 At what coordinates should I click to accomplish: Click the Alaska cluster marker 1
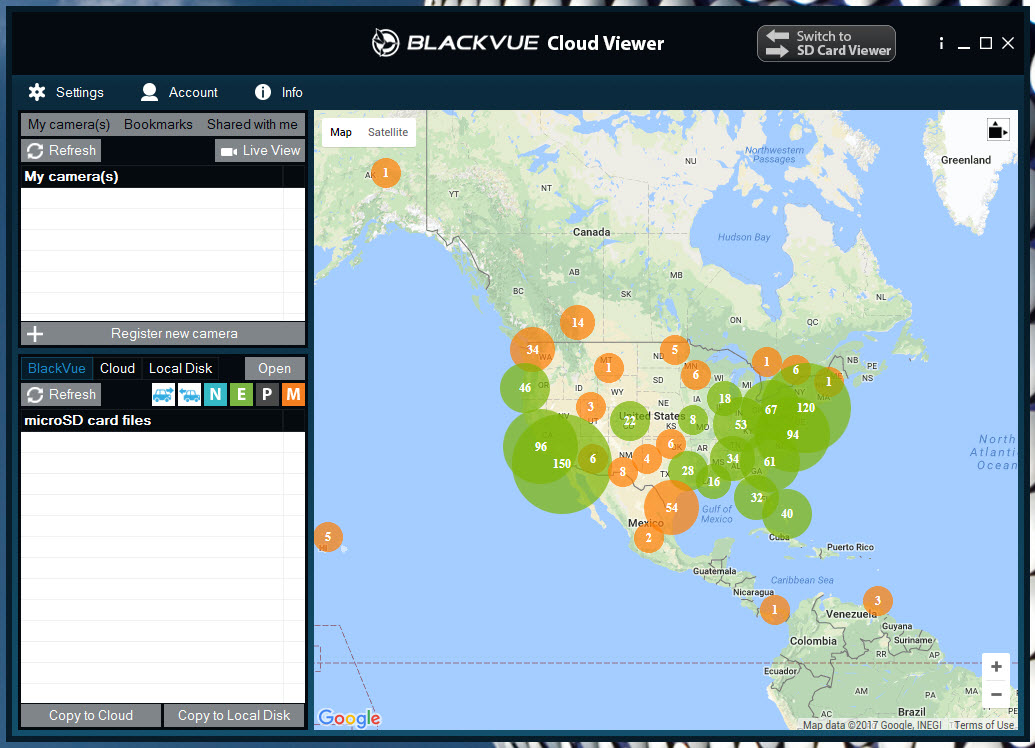pyautogui.click(x=385, y=173)
